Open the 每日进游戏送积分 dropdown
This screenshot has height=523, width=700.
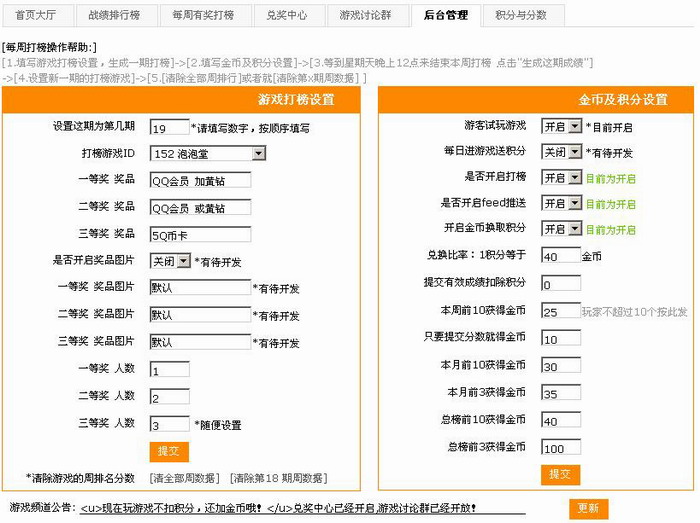tap(562, 152)
